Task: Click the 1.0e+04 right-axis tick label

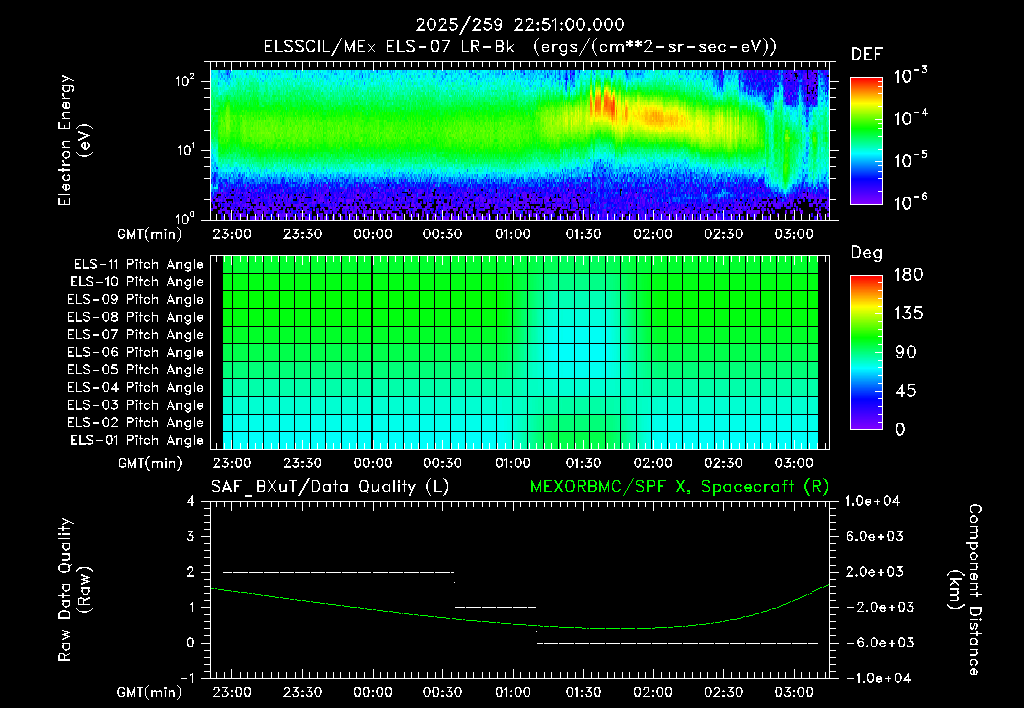Action: click(x=872, y=502)
